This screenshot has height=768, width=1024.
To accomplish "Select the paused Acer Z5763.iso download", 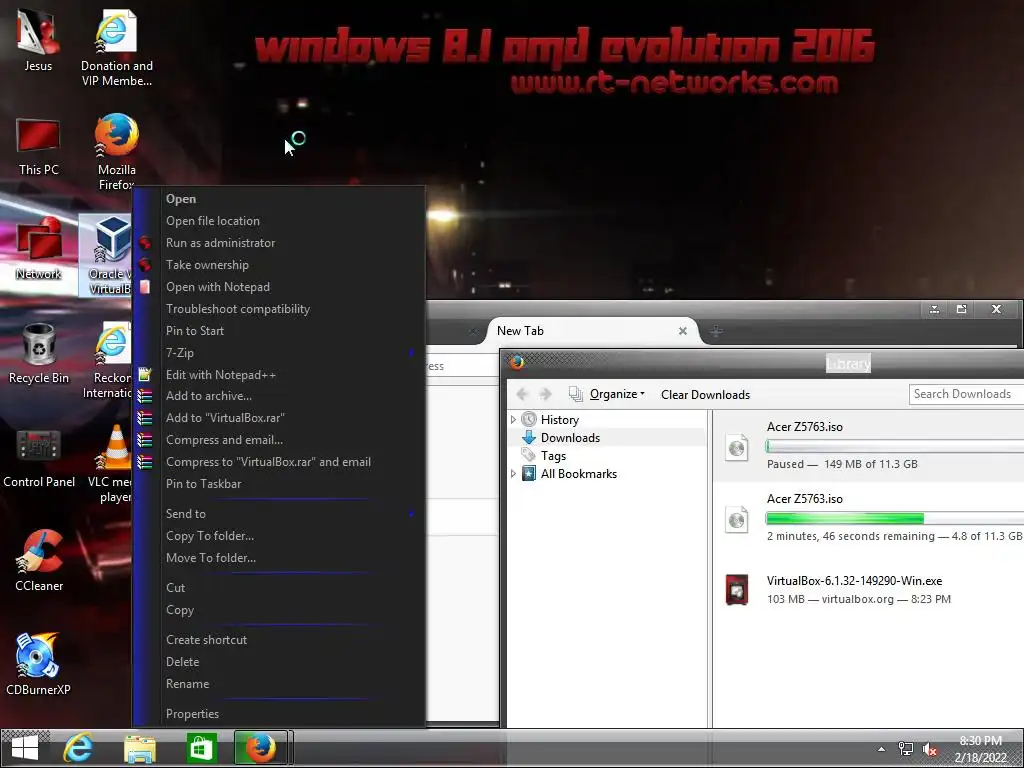I will (x=869, y=446).
